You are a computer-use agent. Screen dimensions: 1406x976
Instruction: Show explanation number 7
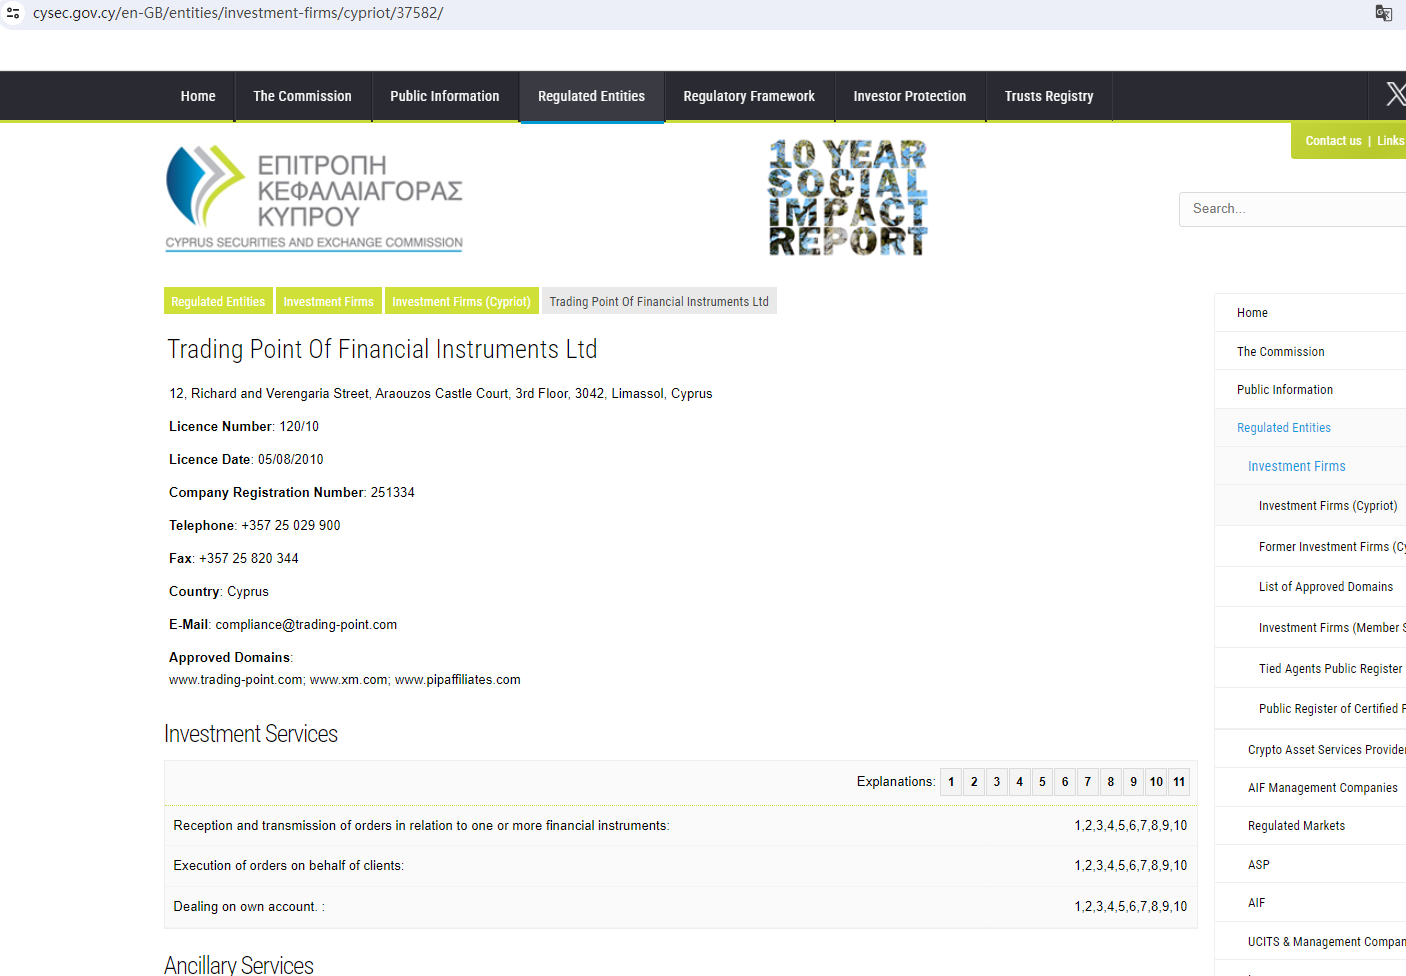click(1088, 782)
